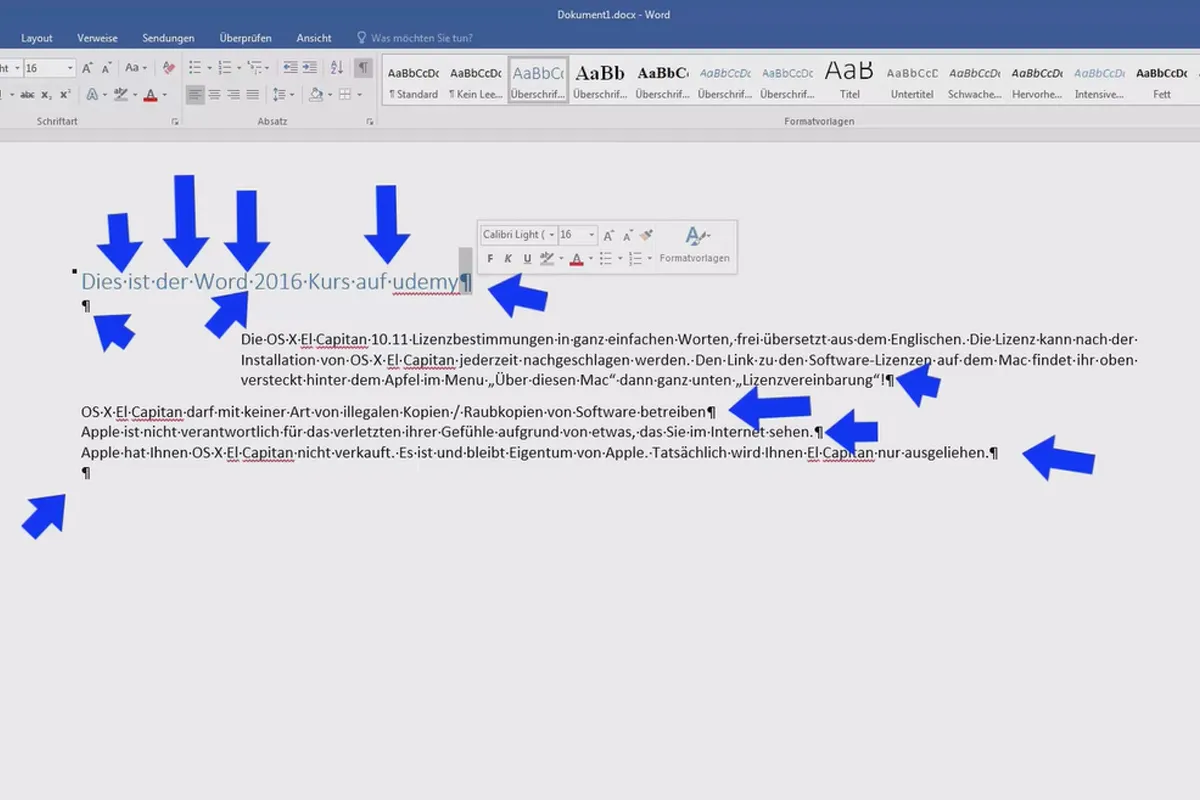Apply the Kein Leerraum style

click(x=475, y=80)
